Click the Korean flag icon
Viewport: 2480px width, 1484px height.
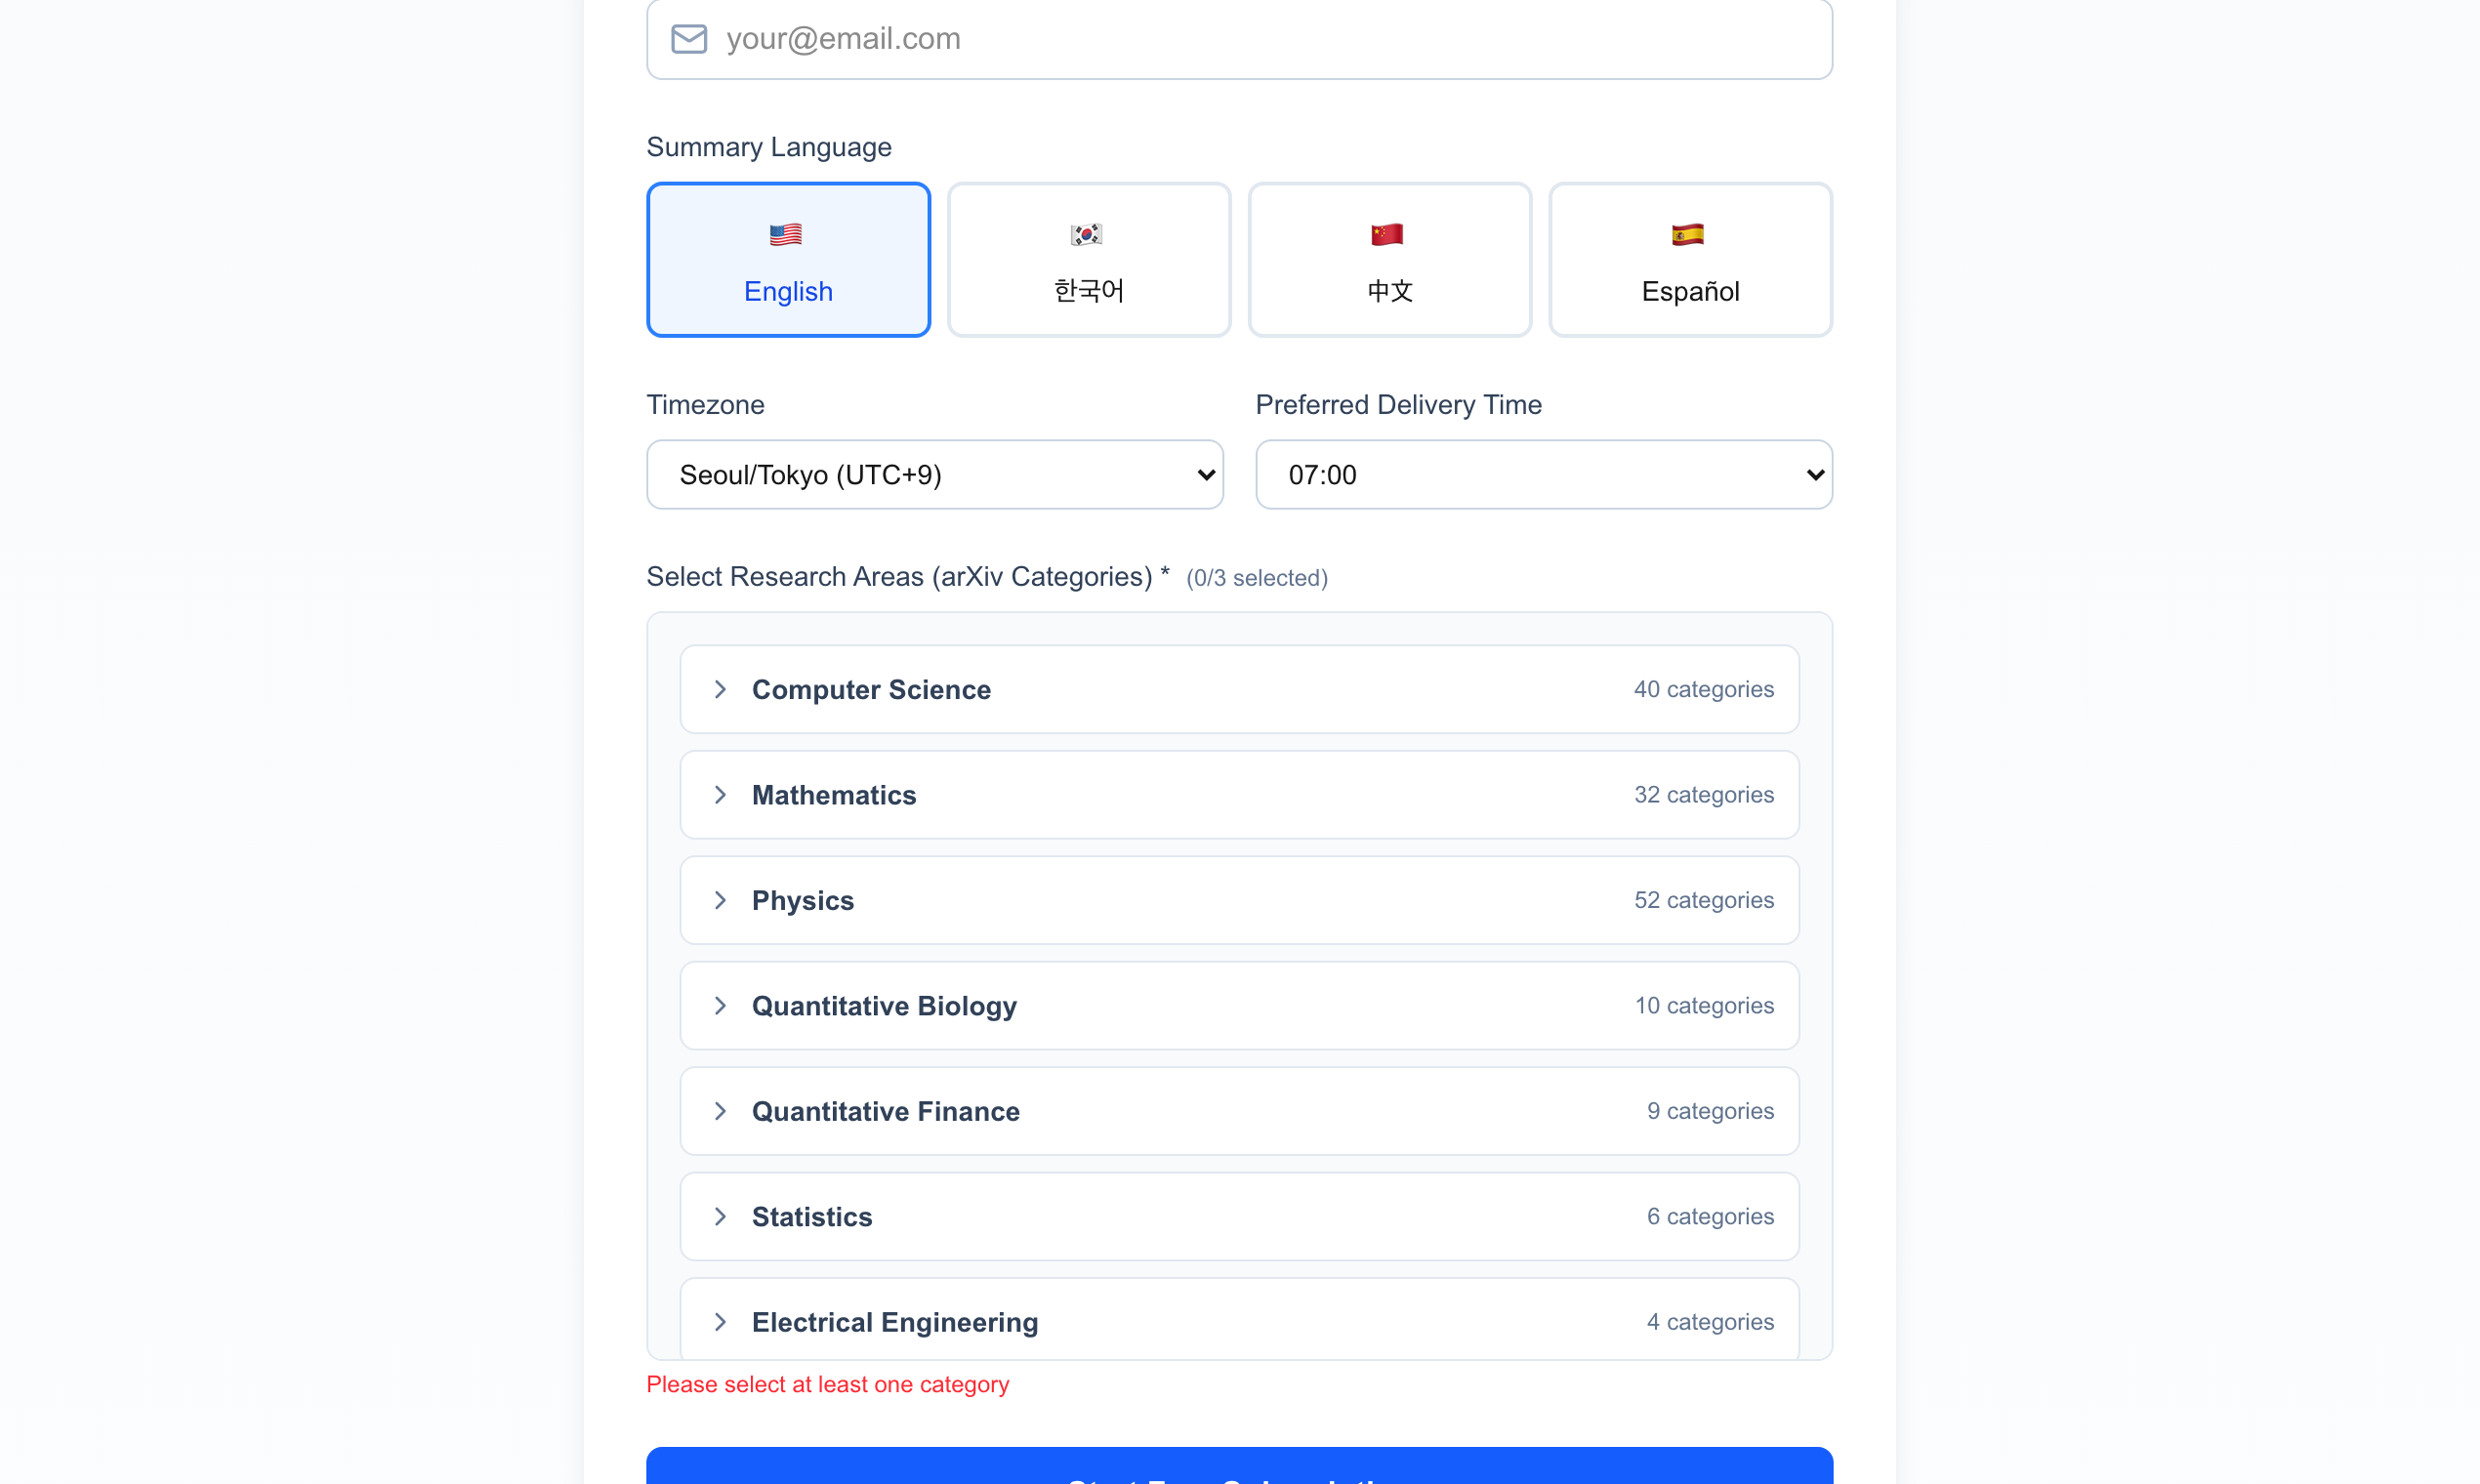1086,233
